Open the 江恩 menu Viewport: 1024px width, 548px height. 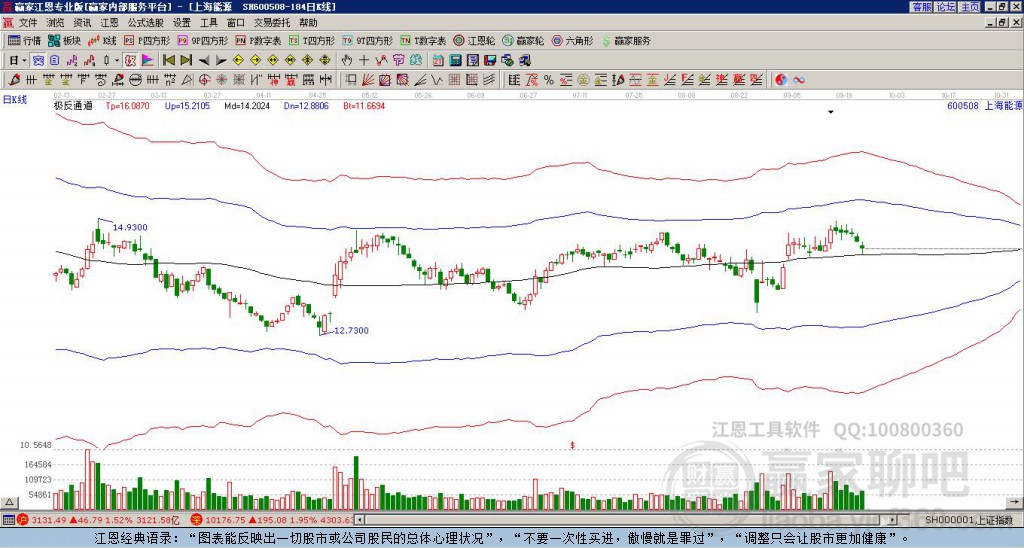tap(109, 23)
